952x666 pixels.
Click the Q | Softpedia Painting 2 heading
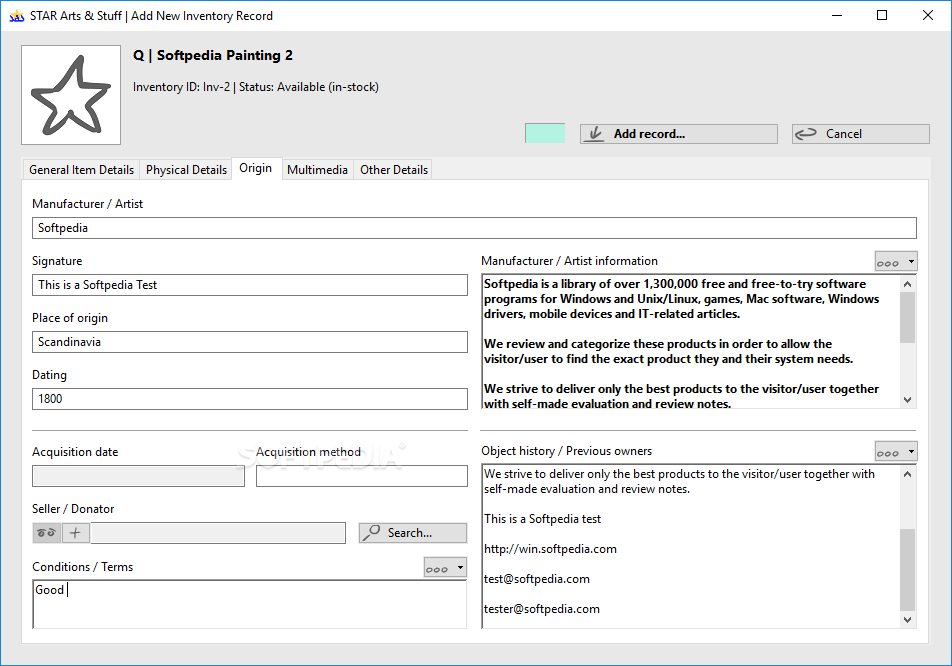[x=212, y=55]
